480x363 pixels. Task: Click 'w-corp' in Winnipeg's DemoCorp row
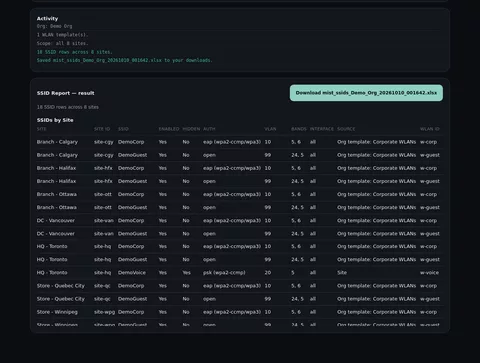(428, 312)
